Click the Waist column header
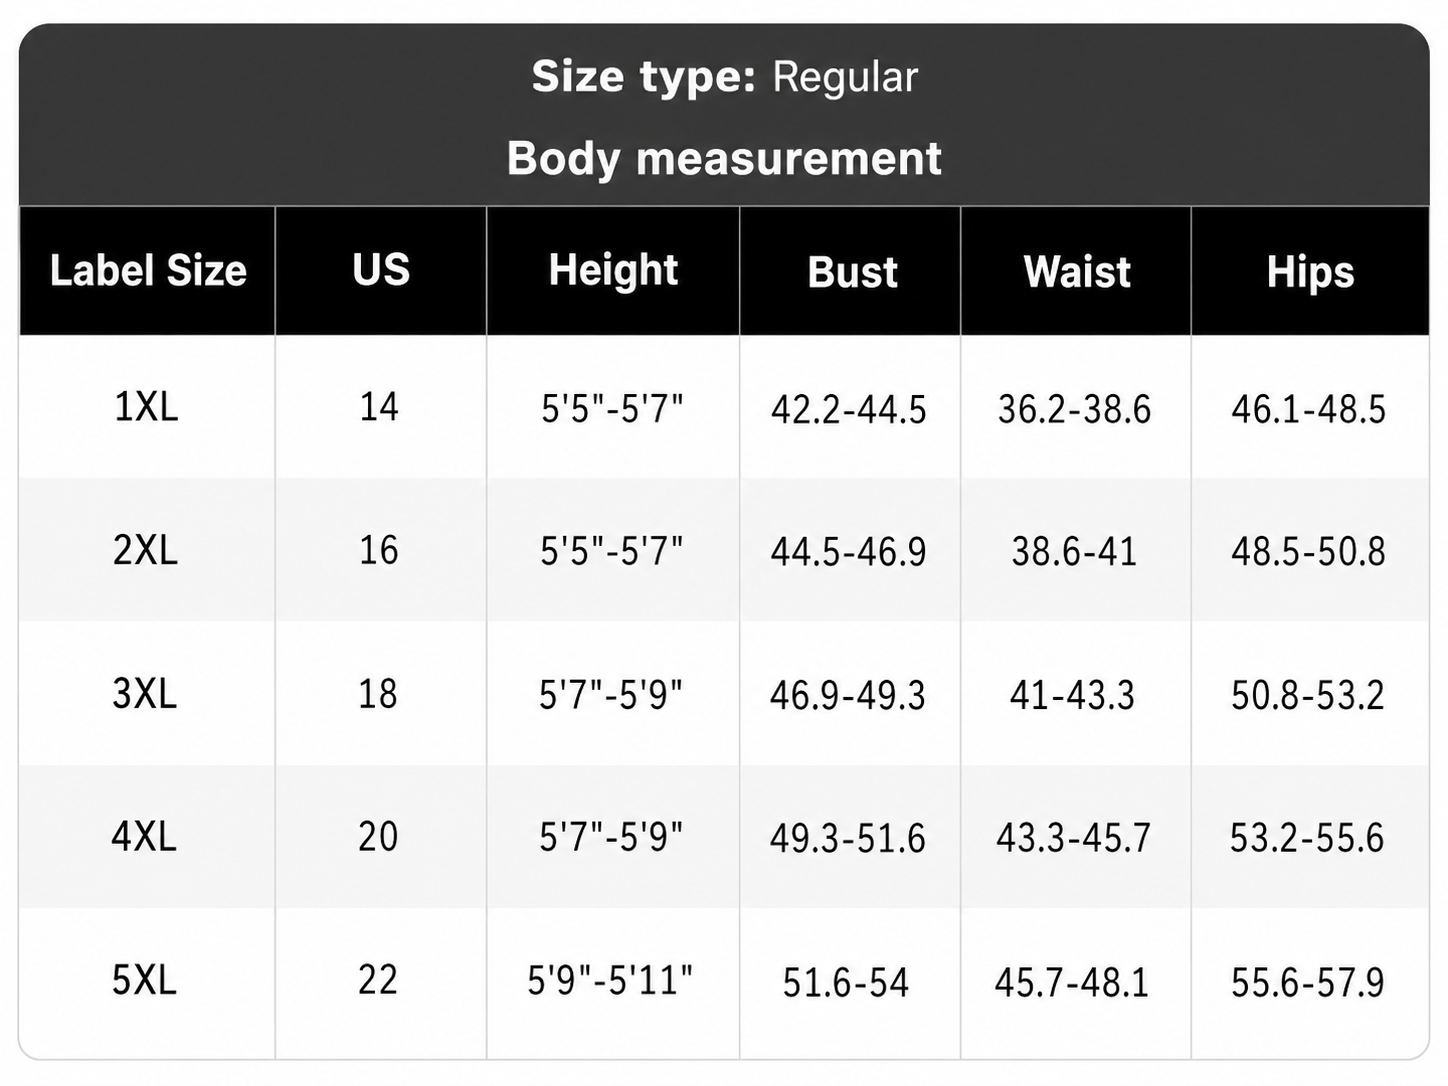The height and width of the screenshot is (1086, 1448). [x=1076, y=272]
